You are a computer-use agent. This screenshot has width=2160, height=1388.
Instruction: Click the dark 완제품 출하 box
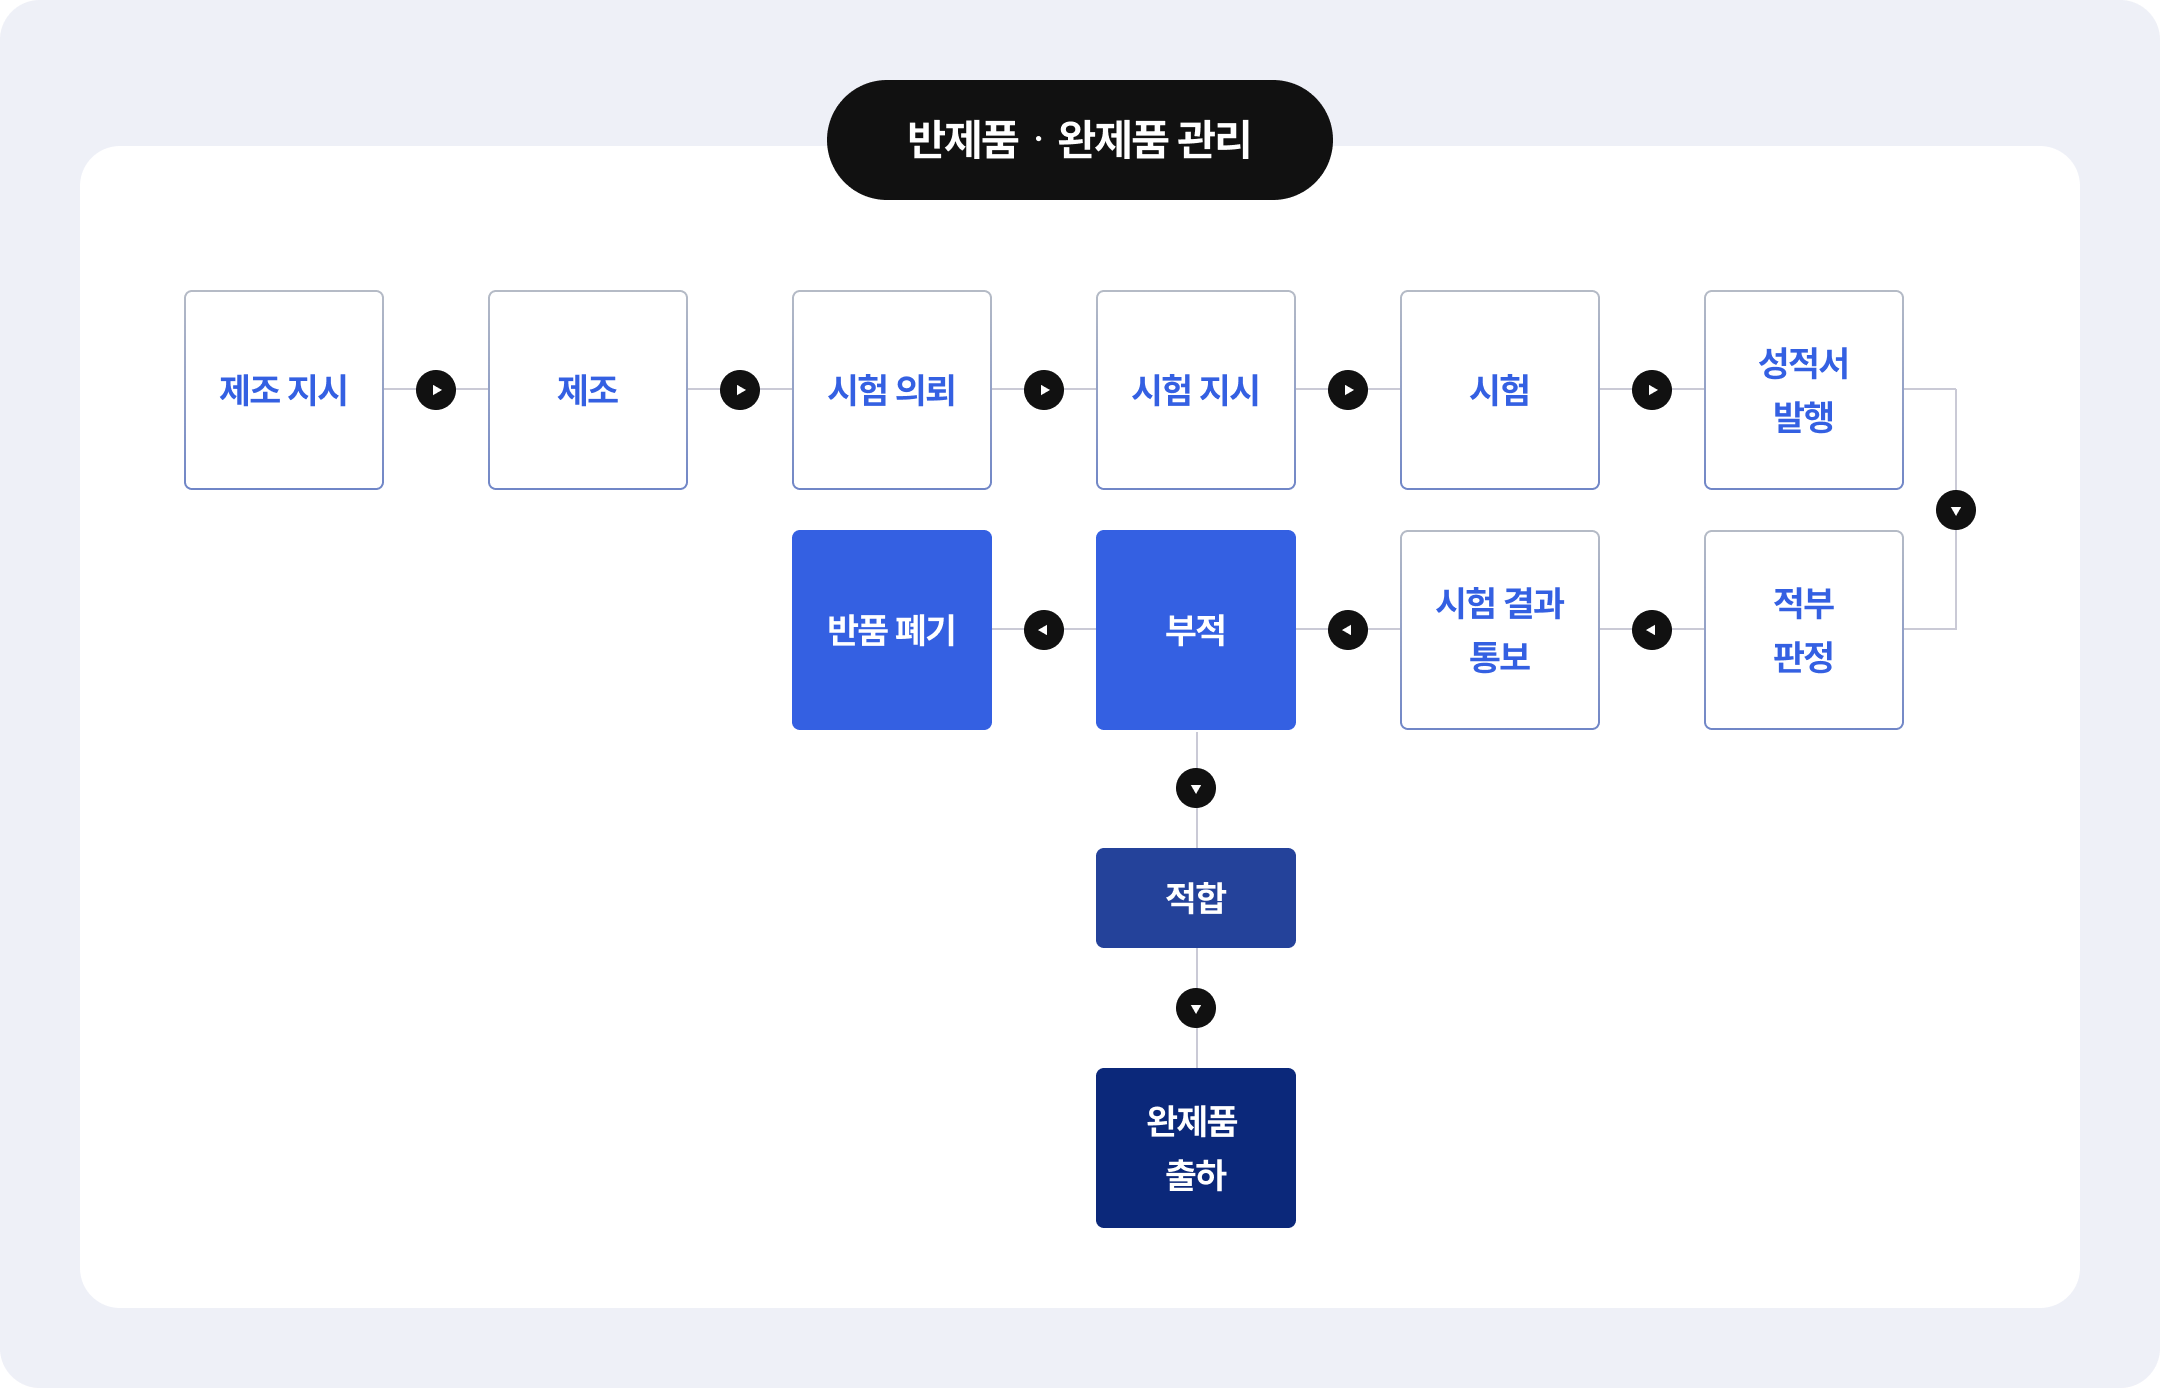click(1196, 1148)
